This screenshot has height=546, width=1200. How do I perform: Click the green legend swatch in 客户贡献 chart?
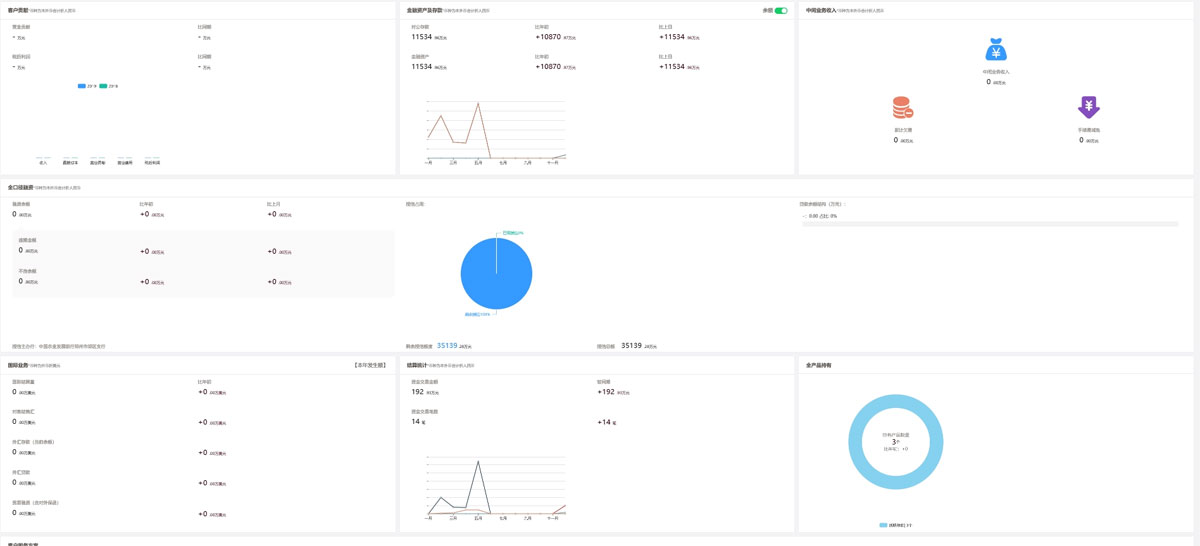pos(103,86)
